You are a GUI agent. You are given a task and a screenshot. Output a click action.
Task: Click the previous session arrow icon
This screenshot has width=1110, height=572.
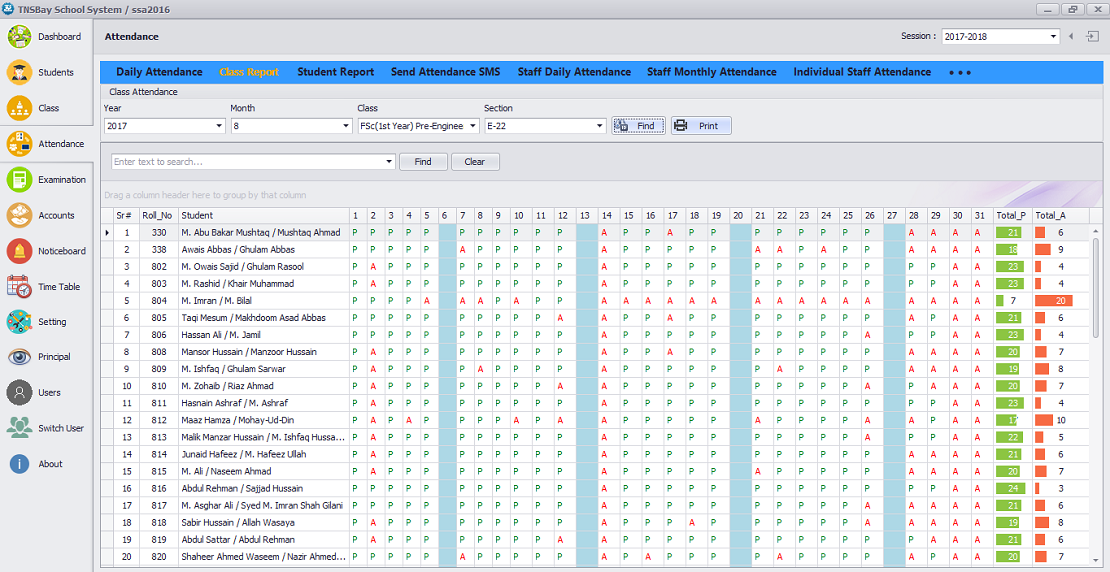tap(1072, 36)
